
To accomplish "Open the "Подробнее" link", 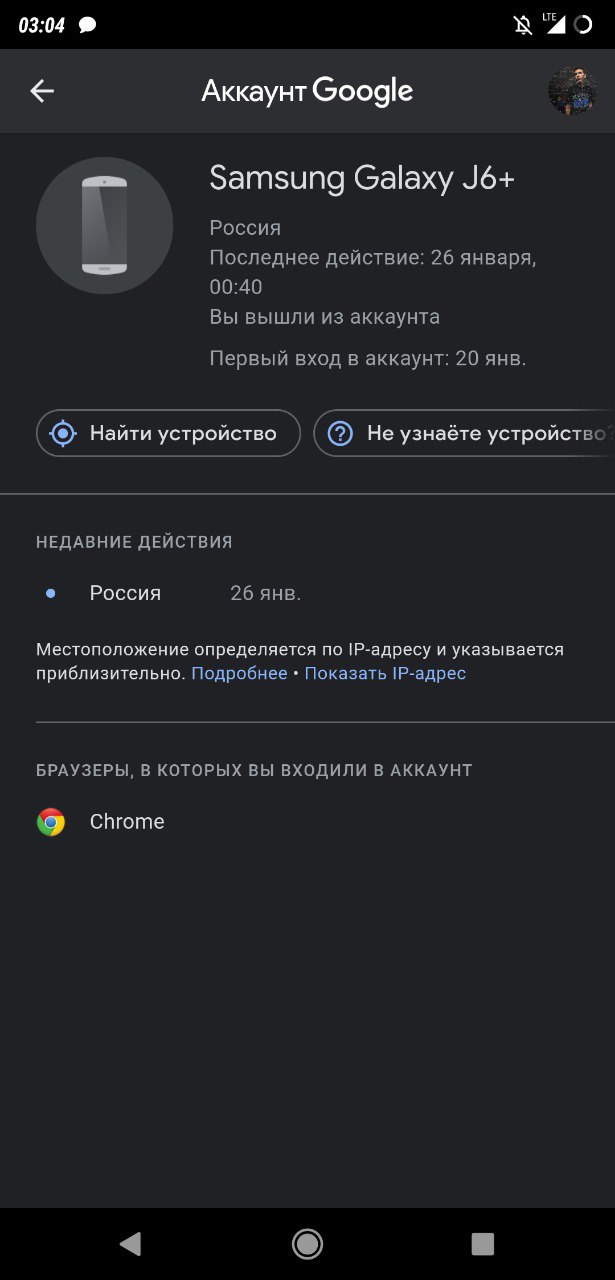I will click(x=239, y=673).
